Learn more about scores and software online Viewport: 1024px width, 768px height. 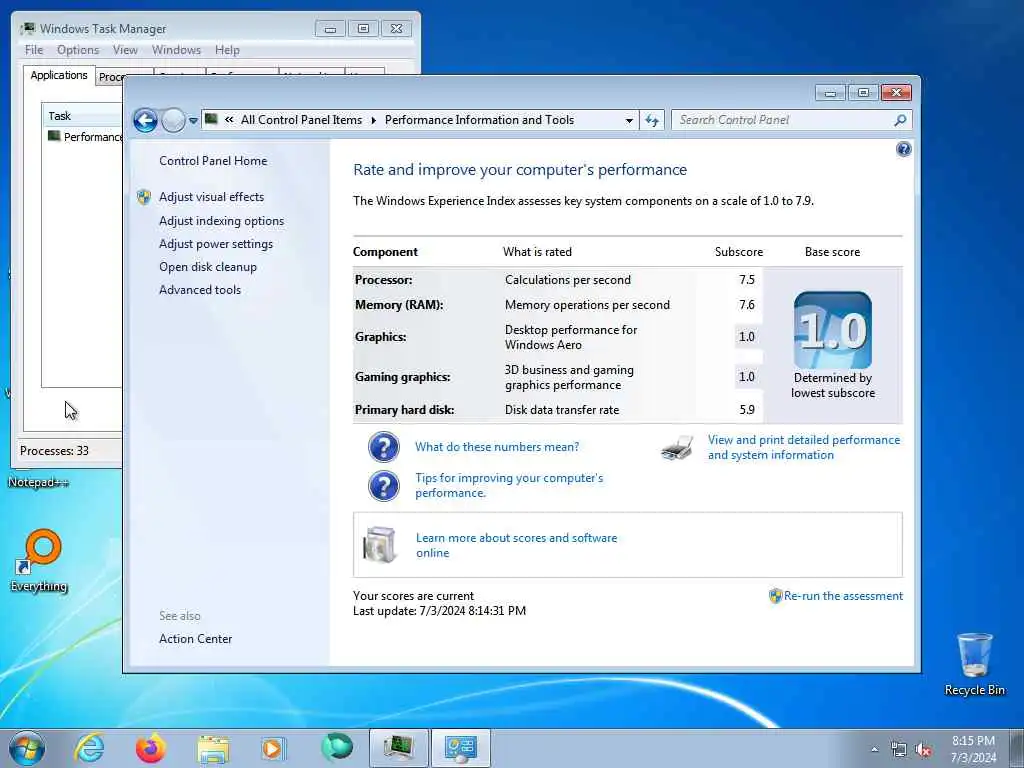point(517,545)
